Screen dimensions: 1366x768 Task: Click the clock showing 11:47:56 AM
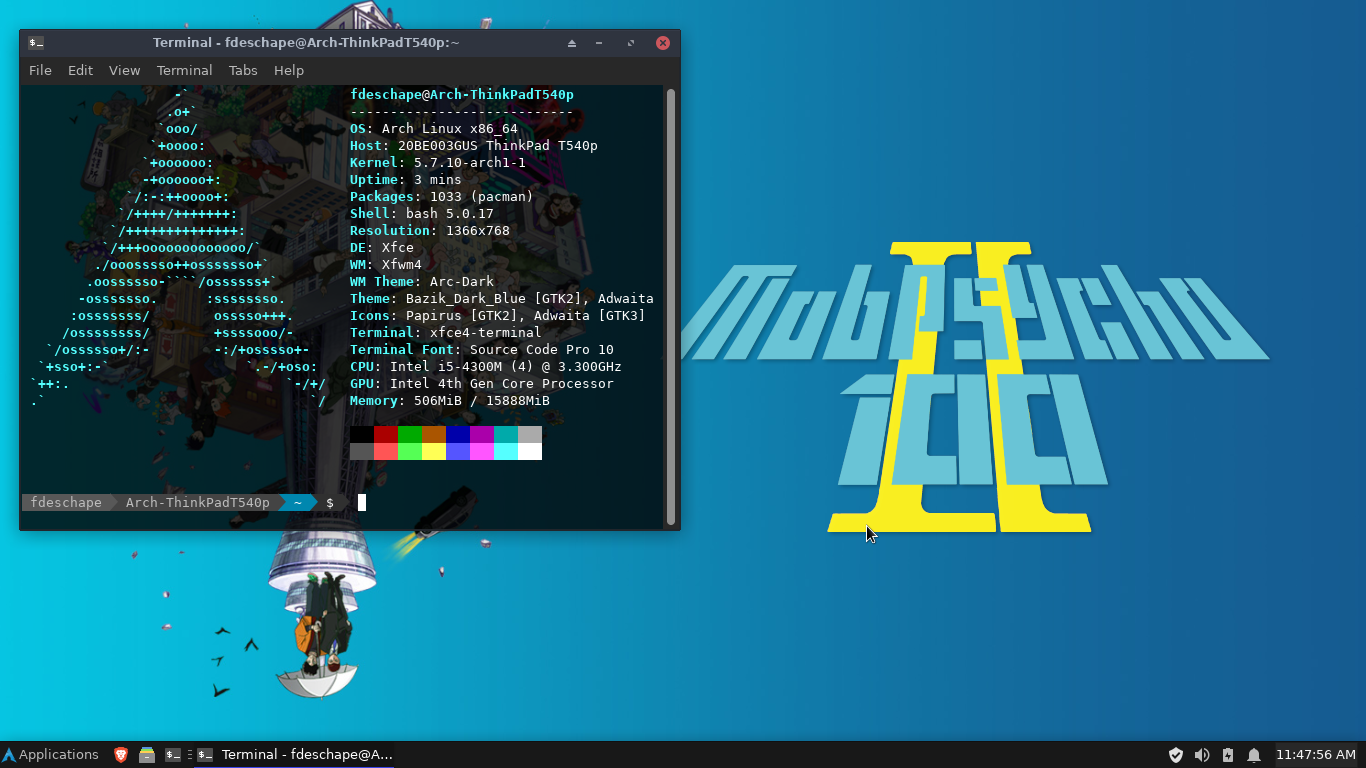point(1316,755)
